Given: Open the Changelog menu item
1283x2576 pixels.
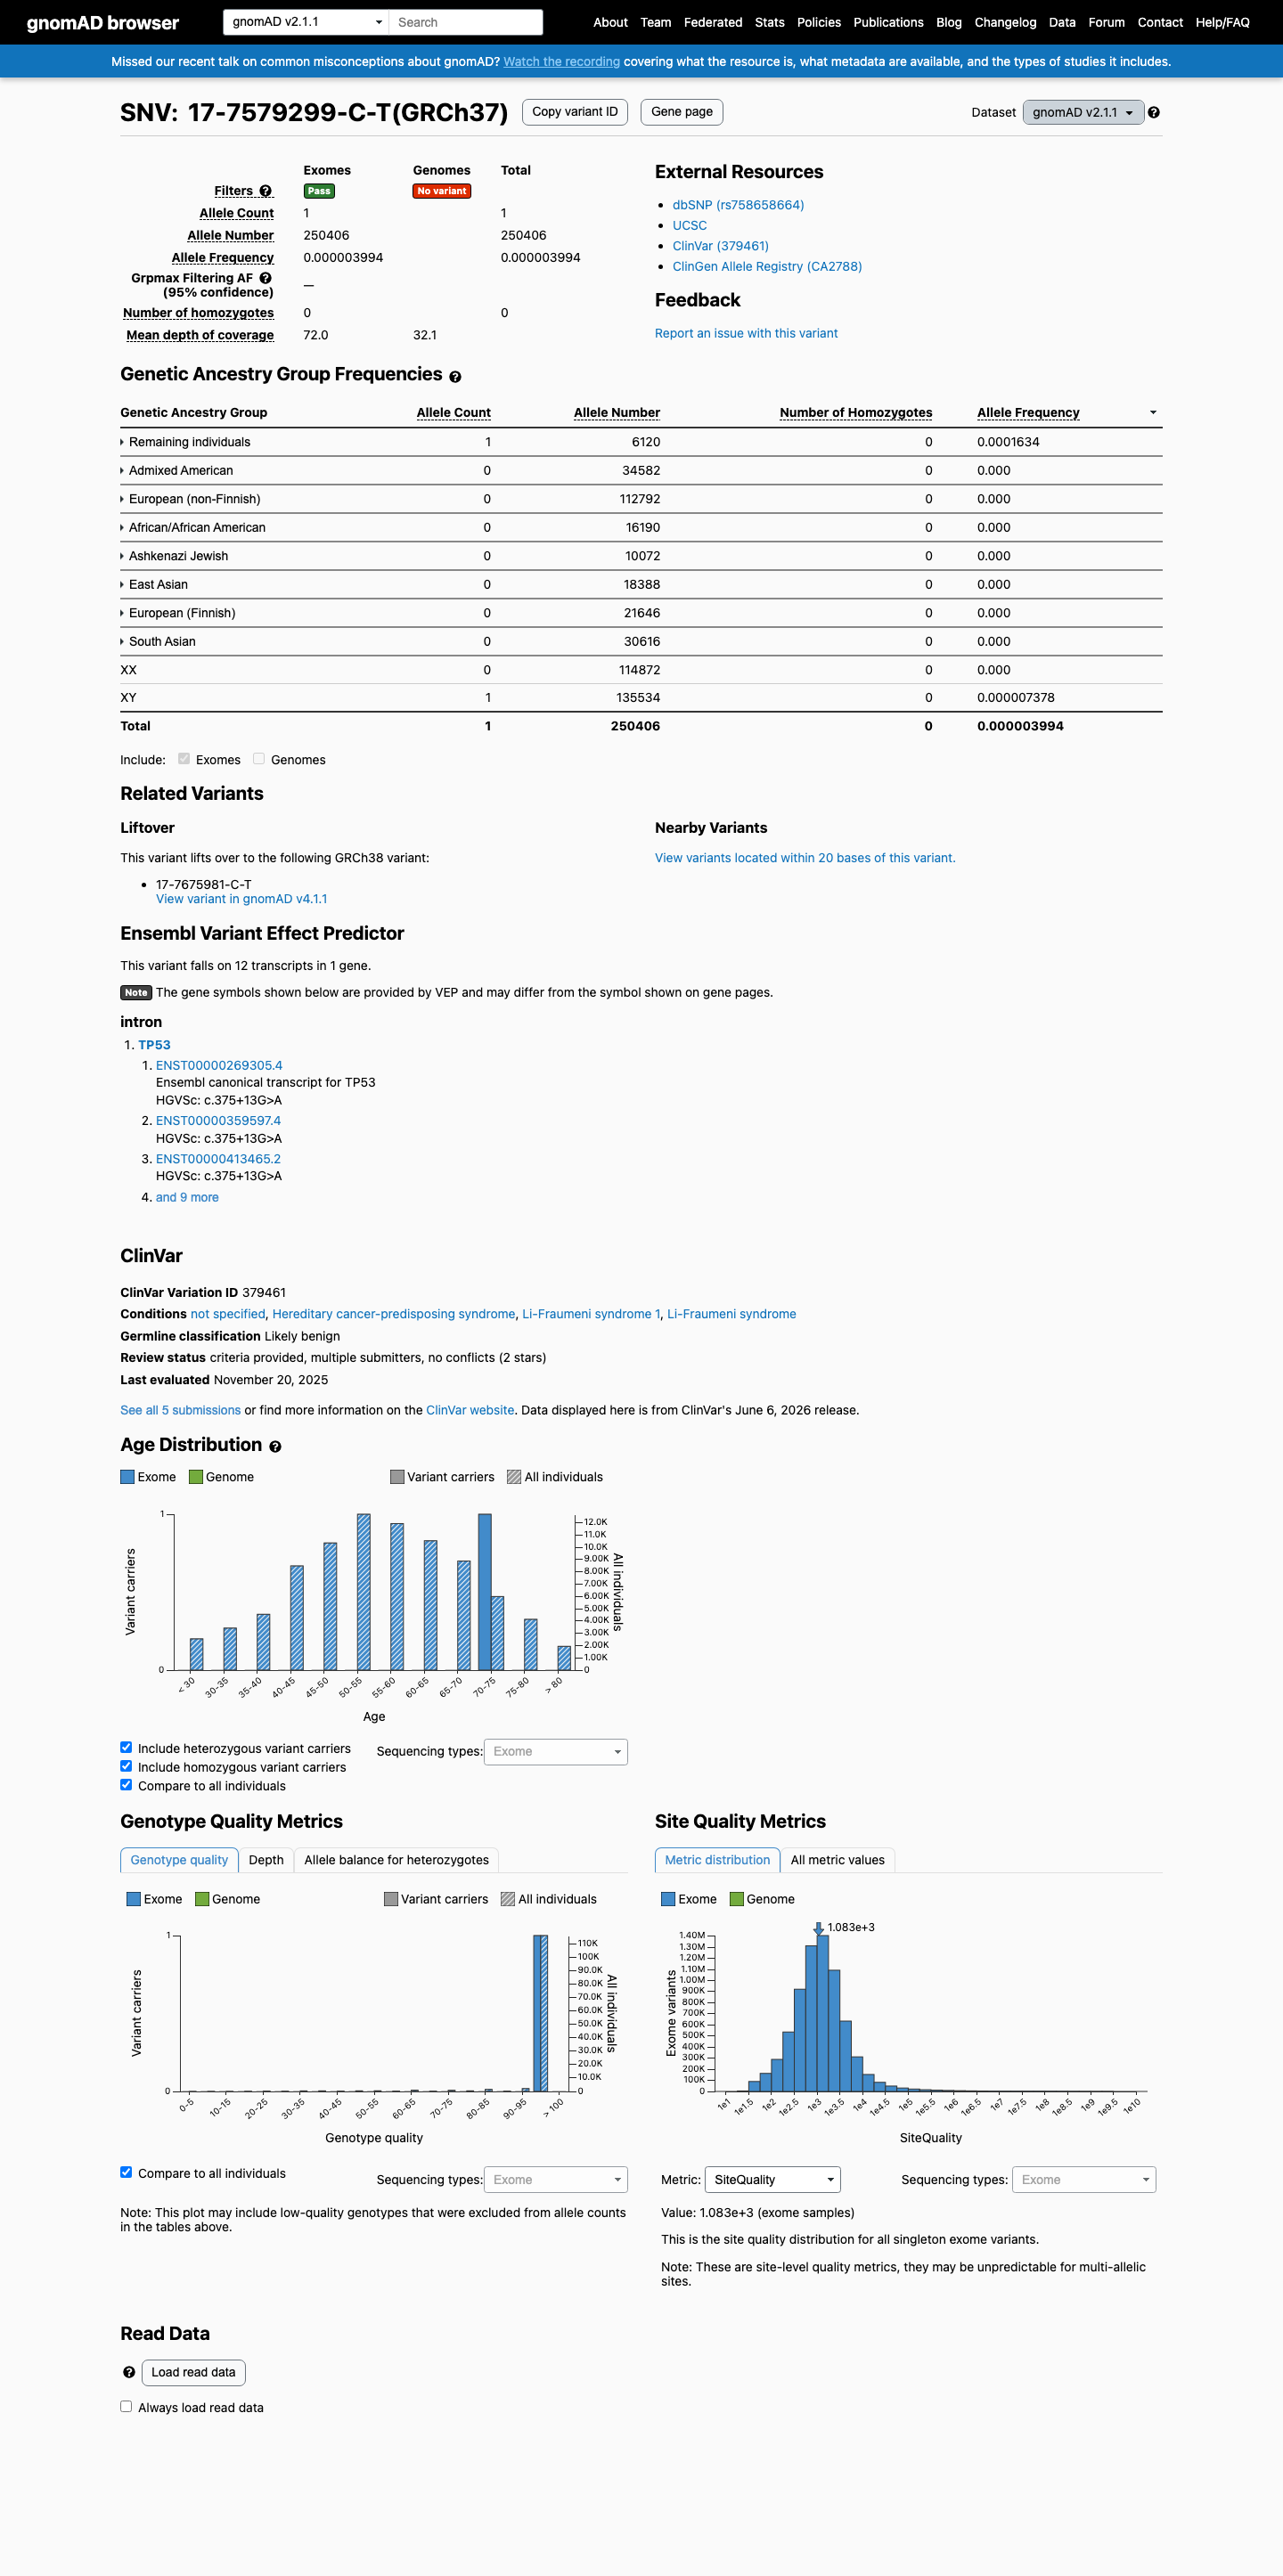Looking at the screenshot, I should click(x=1005, y=22).
